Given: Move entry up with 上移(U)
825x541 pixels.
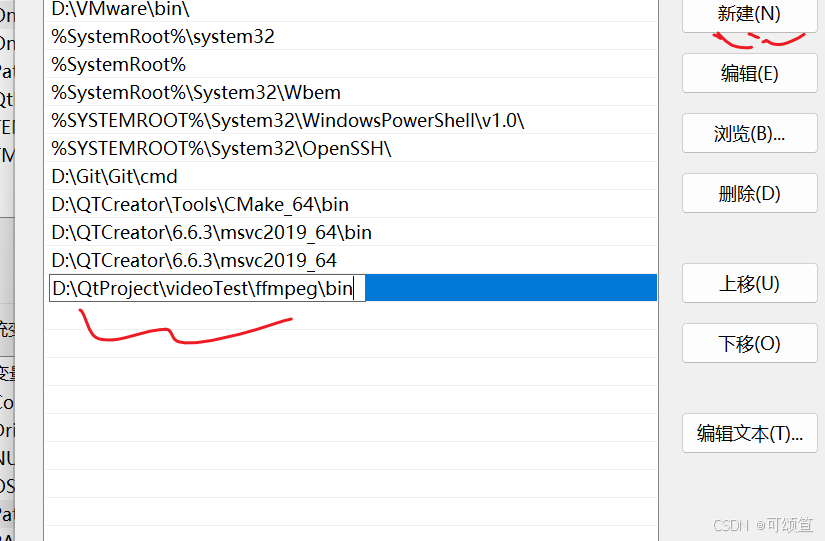Looking at the screenshot, I should (x=750, y=283).
